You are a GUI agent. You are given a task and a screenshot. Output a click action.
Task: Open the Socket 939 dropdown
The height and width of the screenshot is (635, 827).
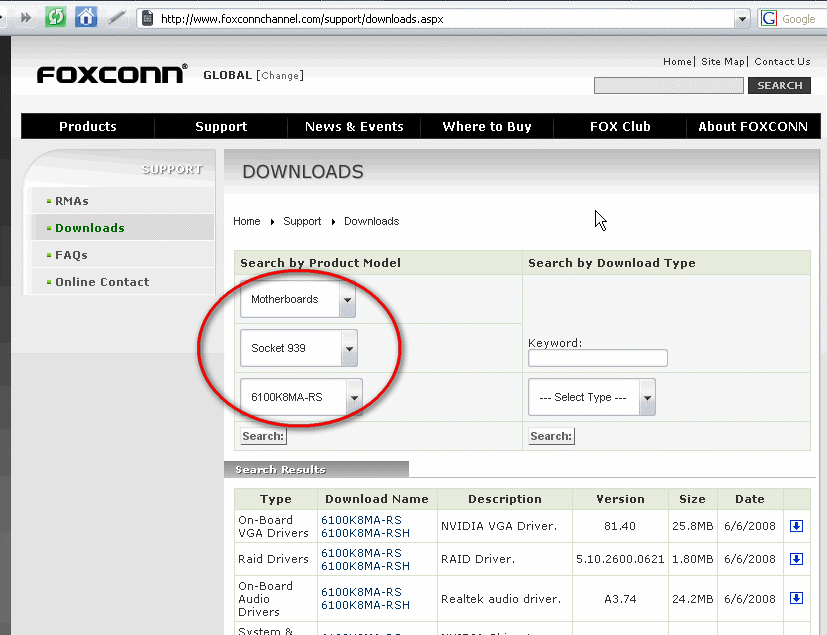(299, 348)
